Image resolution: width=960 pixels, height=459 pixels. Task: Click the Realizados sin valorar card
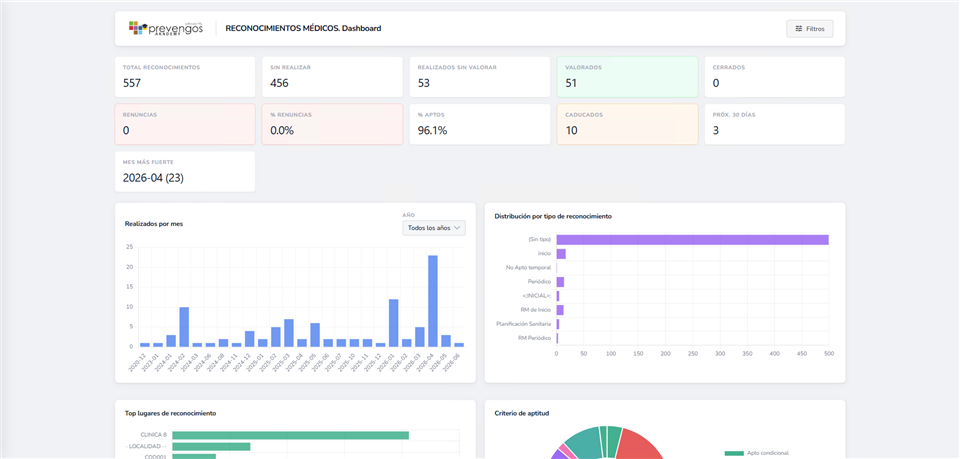480,77
